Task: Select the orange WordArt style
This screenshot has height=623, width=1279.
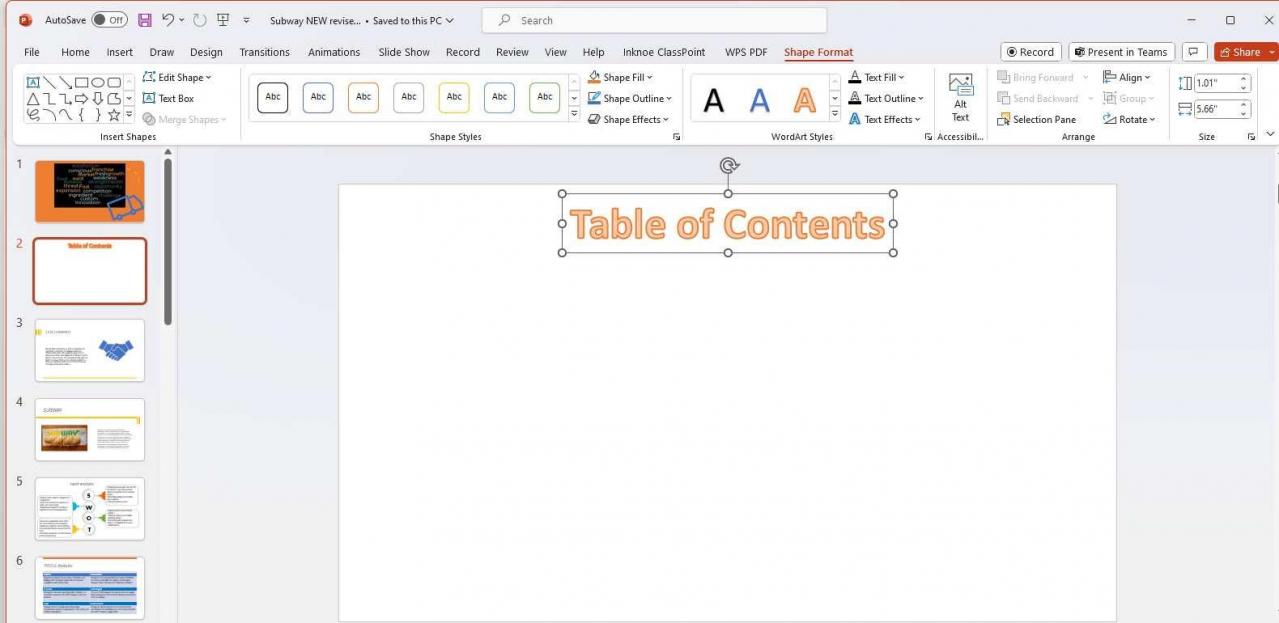Action: click(804, 97)
